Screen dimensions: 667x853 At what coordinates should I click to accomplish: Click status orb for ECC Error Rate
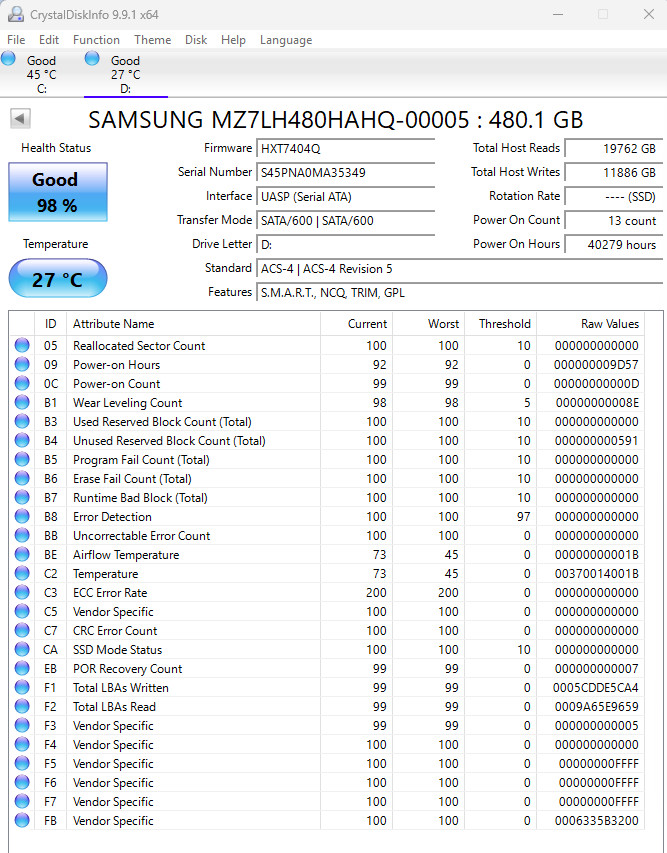point(22,593)
